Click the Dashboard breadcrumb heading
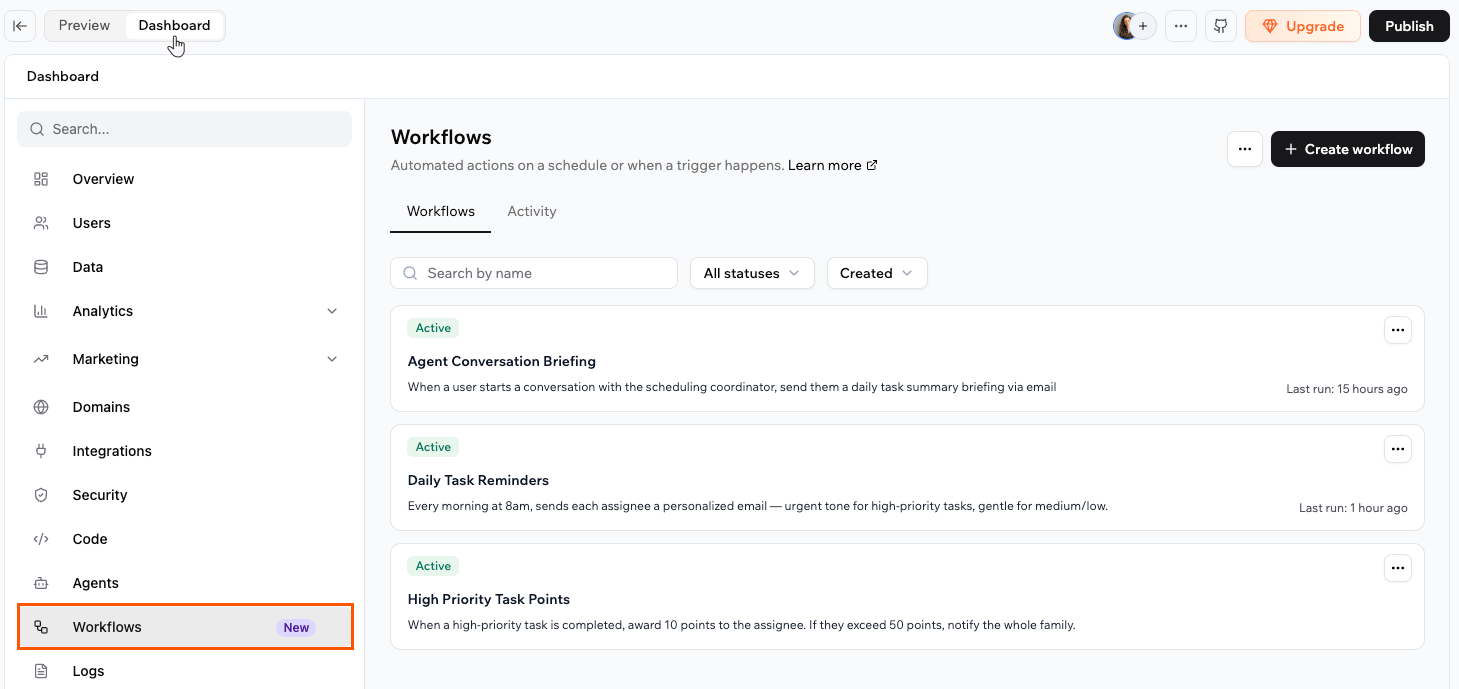This screenshot has height=689, width=1459. (63, 76)
